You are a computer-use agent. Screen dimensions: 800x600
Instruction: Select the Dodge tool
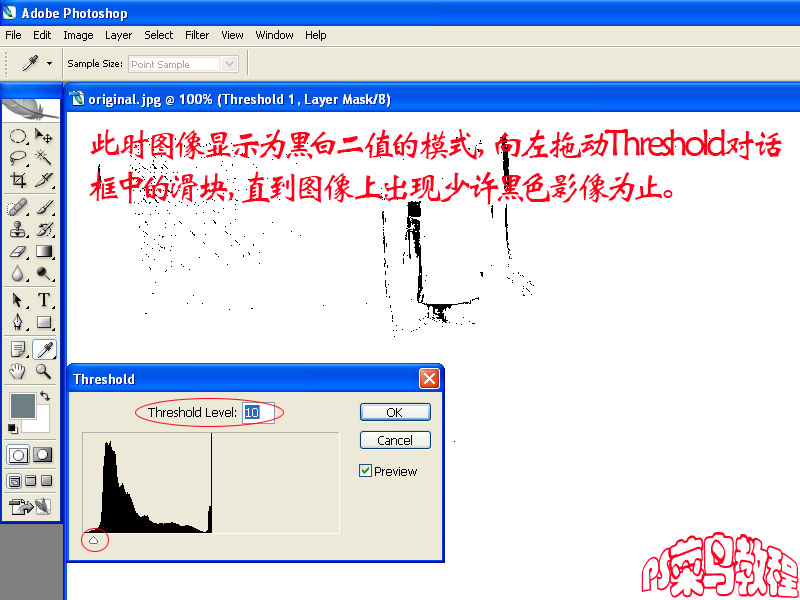[x=44, y=274]
